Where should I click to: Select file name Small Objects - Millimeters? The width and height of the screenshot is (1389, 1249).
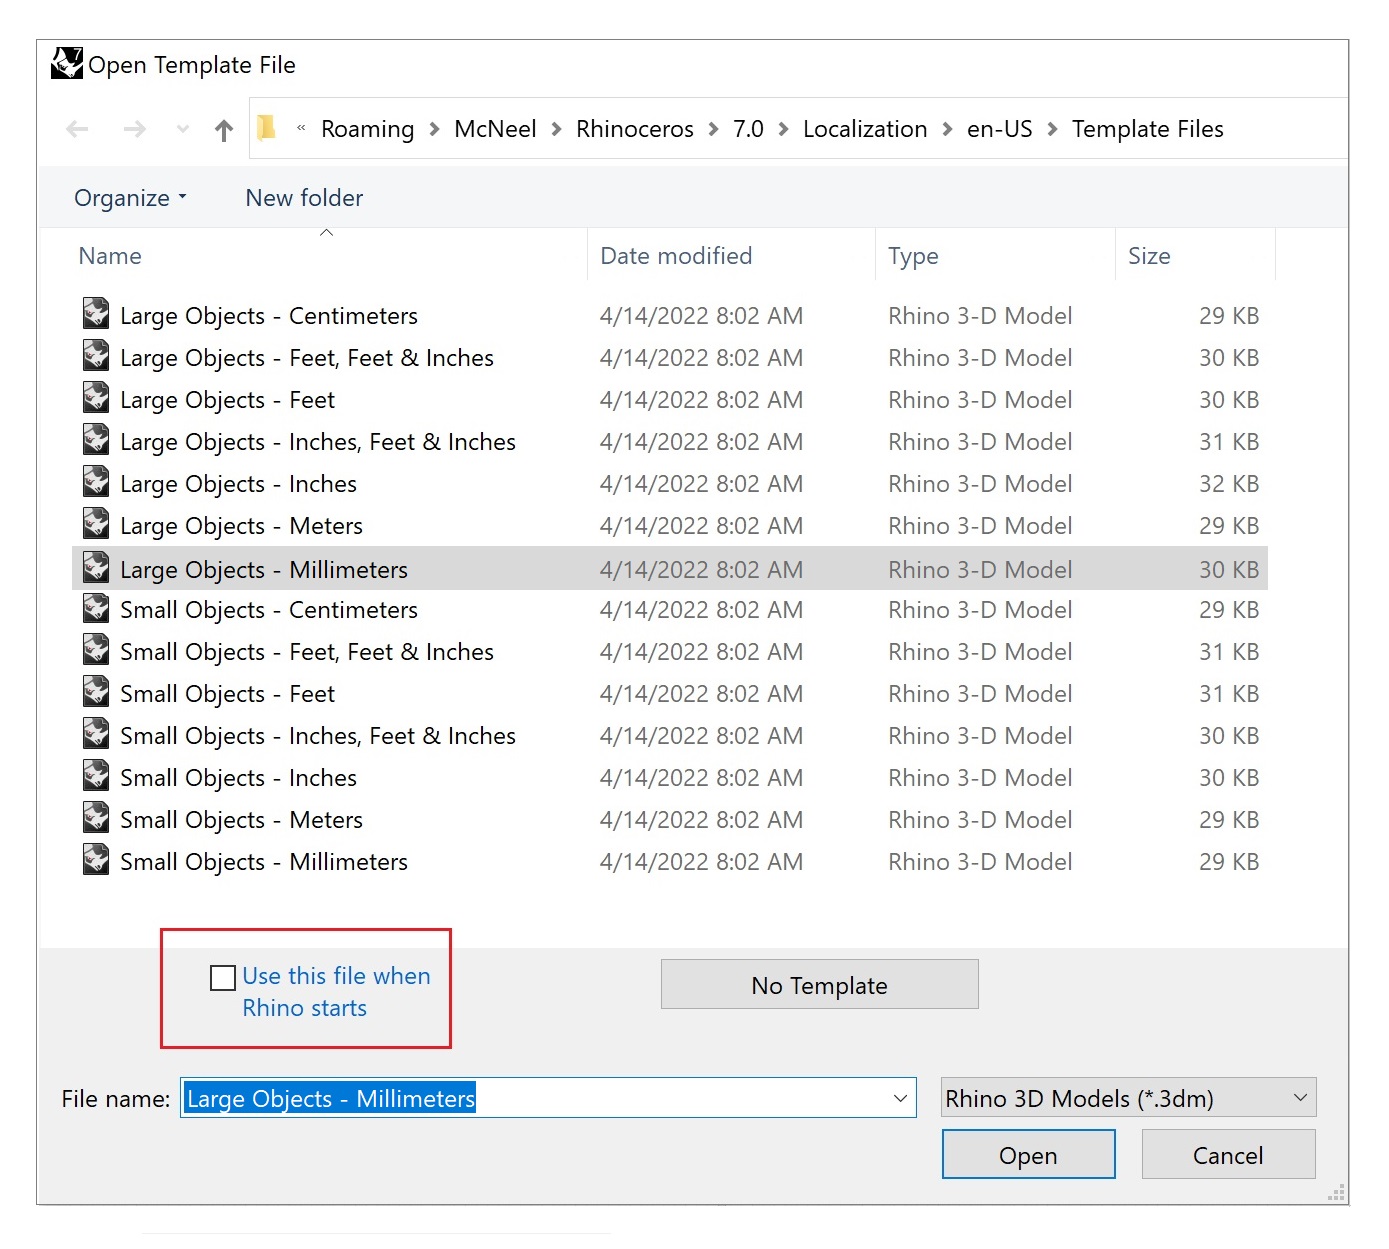264,862
